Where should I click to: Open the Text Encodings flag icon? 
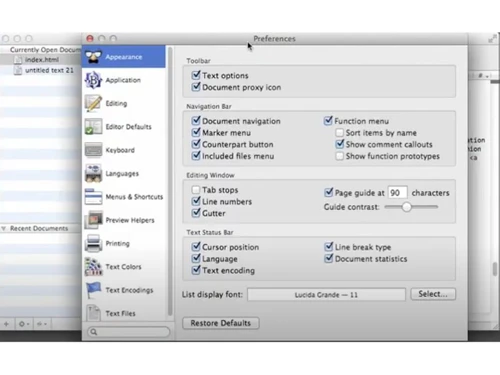tap(94, 290)
